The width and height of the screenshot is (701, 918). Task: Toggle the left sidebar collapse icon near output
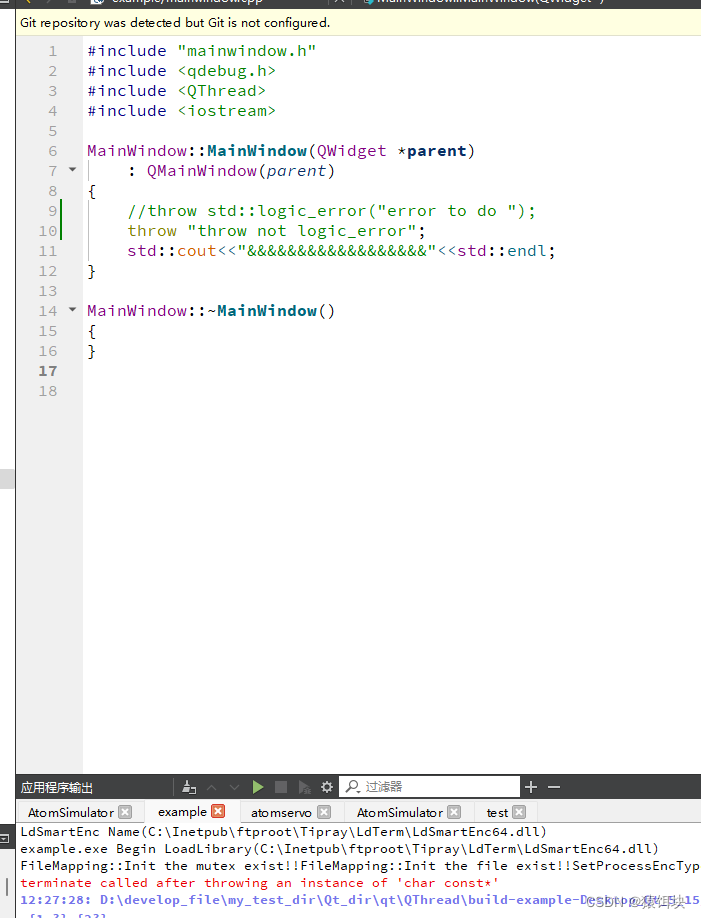(5, 838)
